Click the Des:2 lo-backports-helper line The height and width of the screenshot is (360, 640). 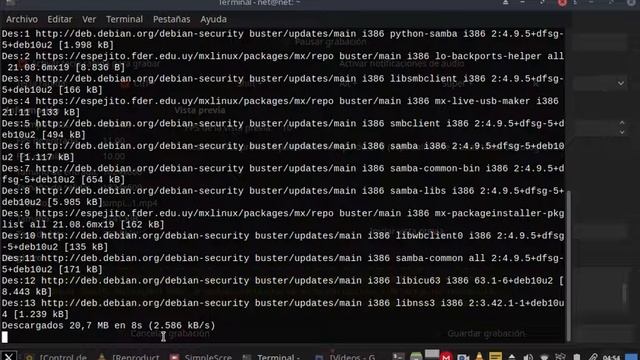point(282,62)
